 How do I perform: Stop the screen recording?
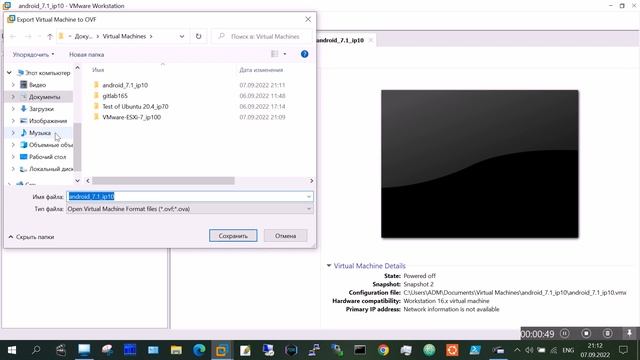pos(586,333)
